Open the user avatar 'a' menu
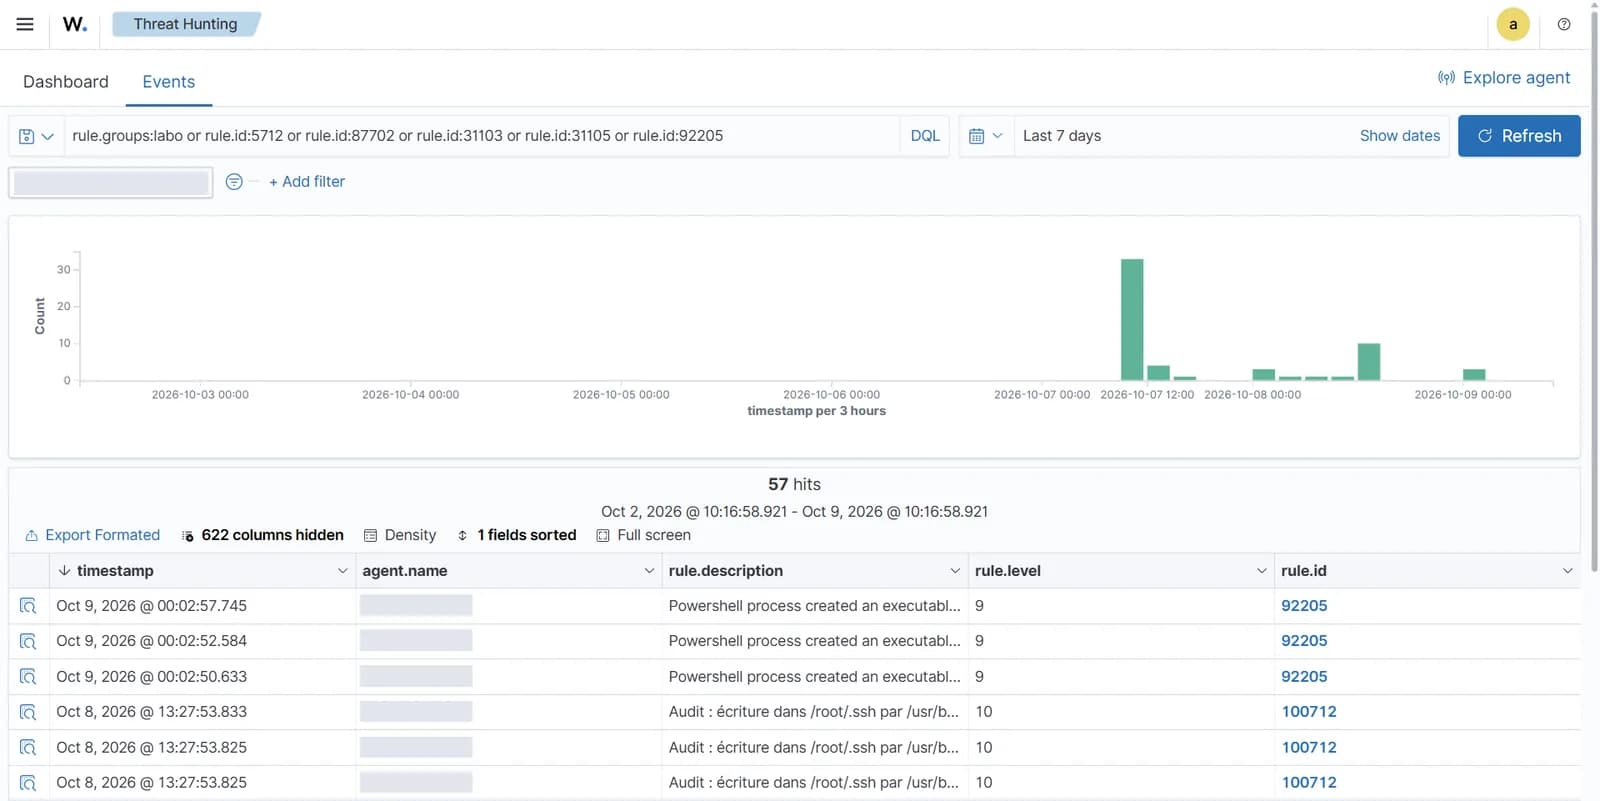The image size is (1600, 801). click(1513, 24)
